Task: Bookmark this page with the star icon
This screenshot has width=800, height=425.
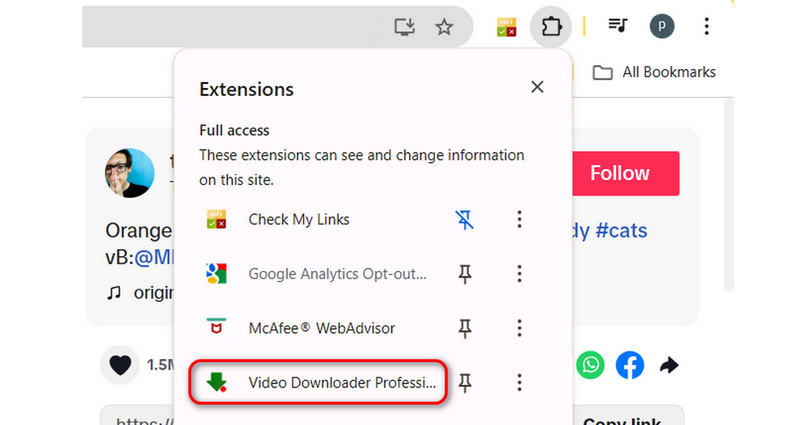Action: tap(444, 27)
